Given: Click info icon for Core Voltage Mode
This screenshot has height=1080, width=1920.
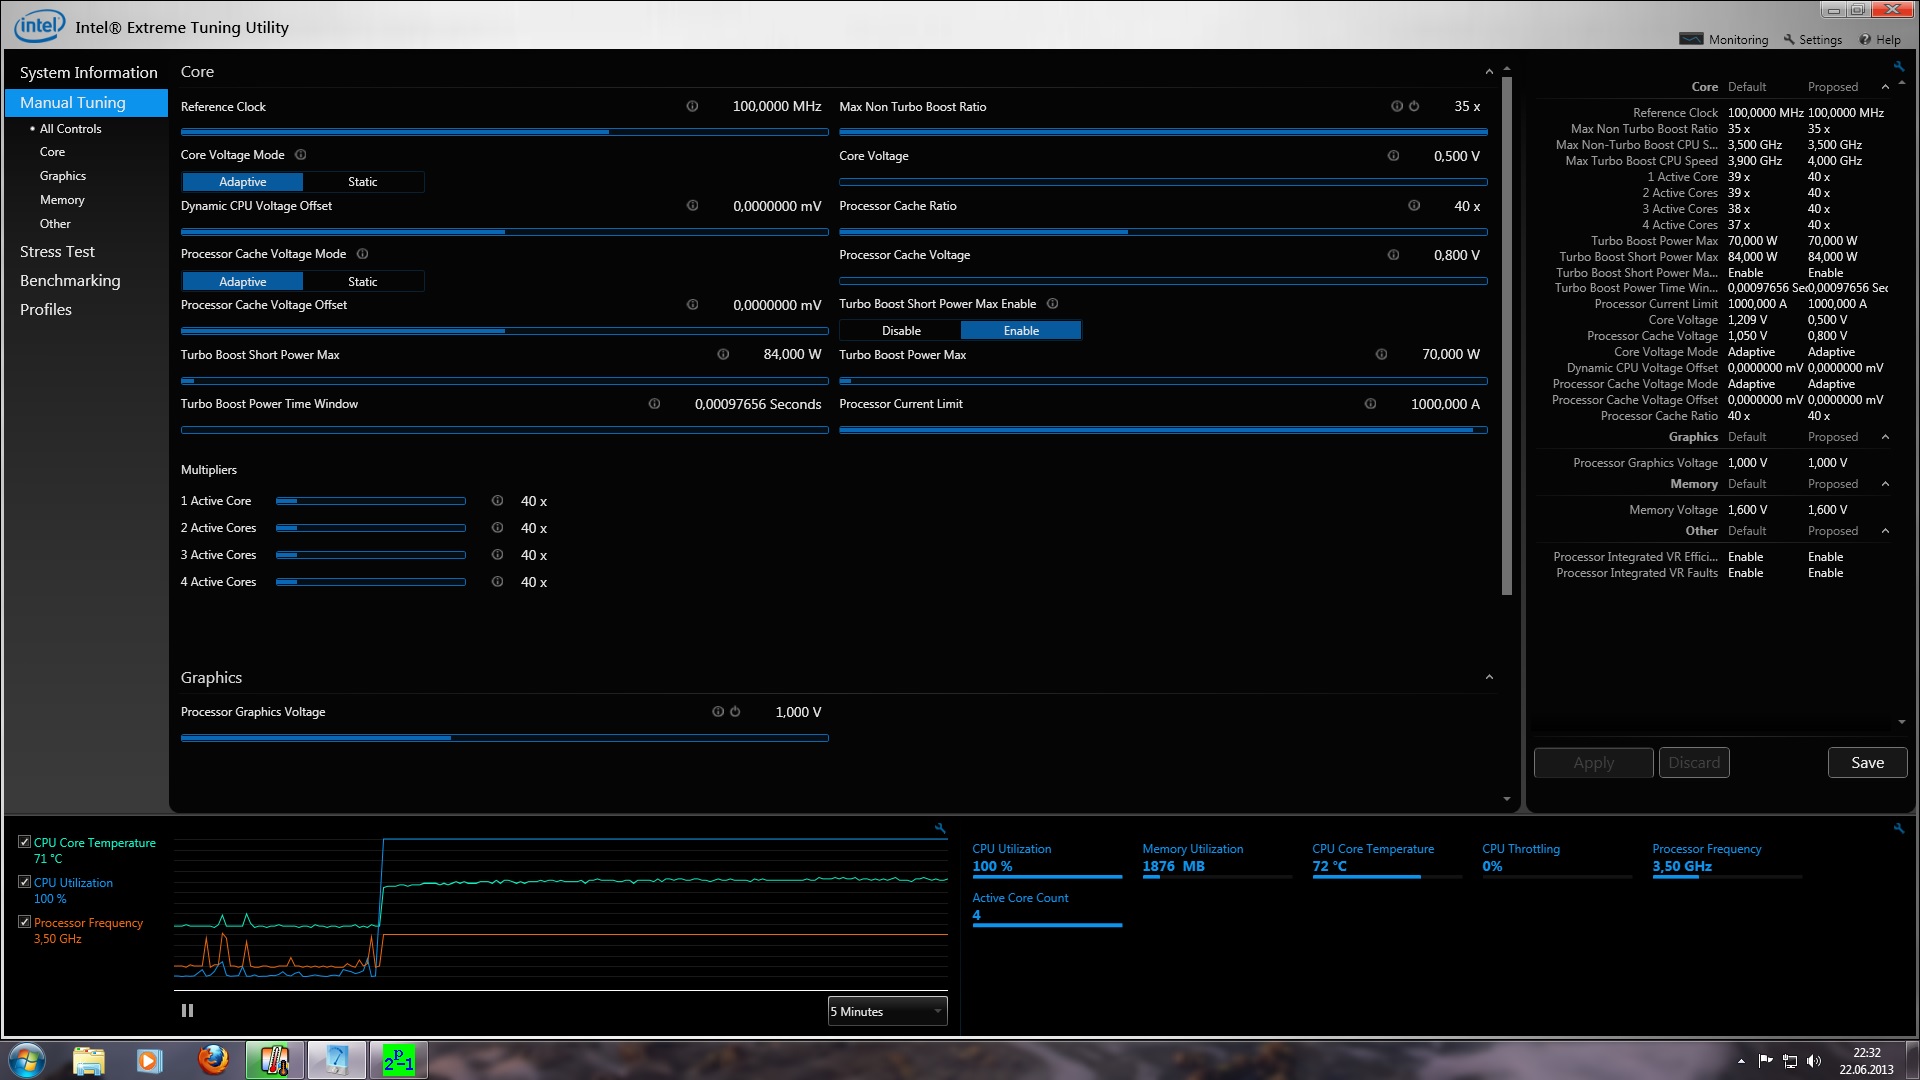Looking at the screenshot, I should 301,155.
